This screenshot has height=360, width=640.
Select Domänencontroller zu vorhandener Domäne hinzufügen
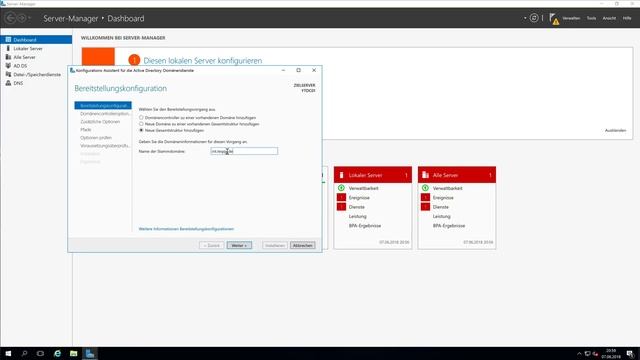(x=141, y=118)
